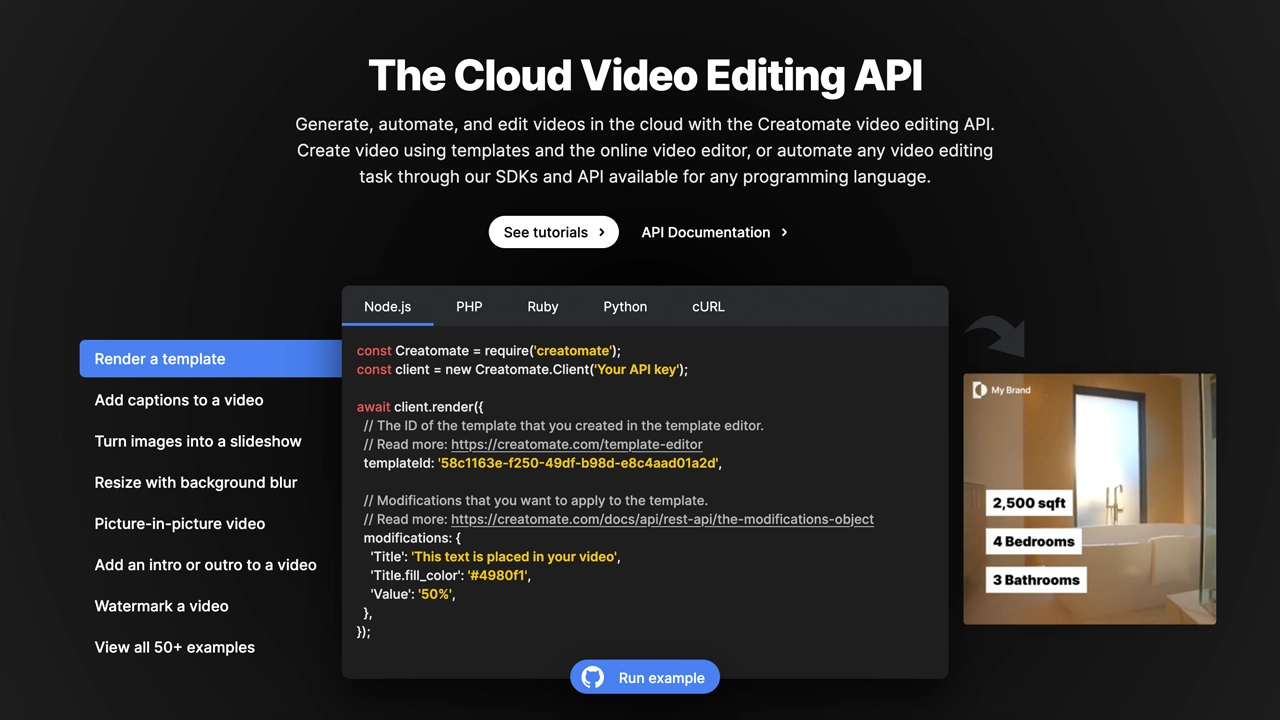Click the await keyword in code

pyautogui.click(x=374, y=407)
